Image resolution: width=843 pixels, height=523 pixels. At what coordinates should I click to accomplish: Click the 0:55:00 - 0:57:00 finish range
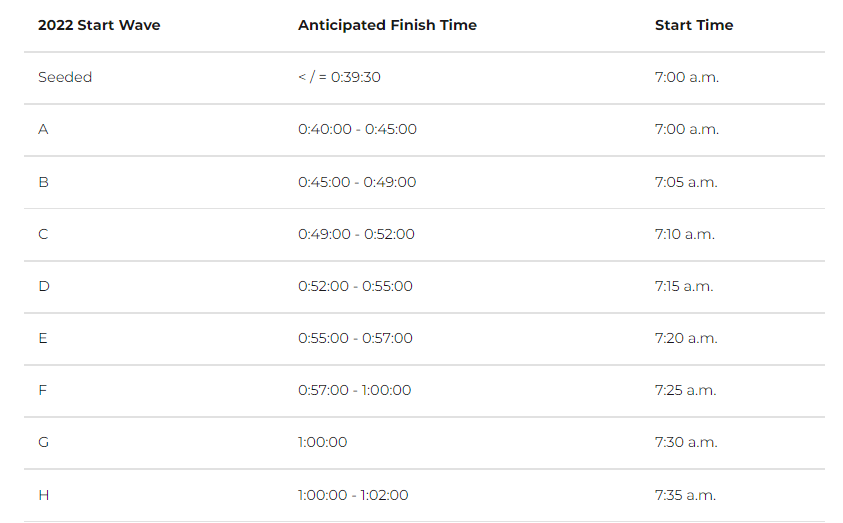(355, 338)
